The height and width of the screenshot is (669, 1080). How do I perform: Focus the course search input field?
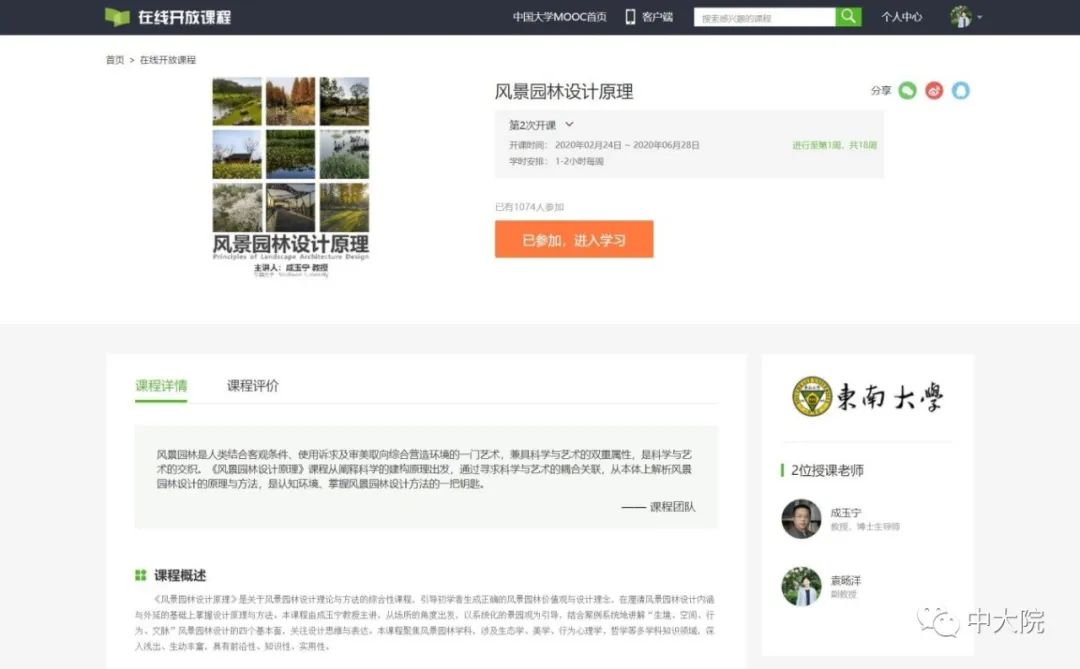pyautogui.click(x=765, y=17)
